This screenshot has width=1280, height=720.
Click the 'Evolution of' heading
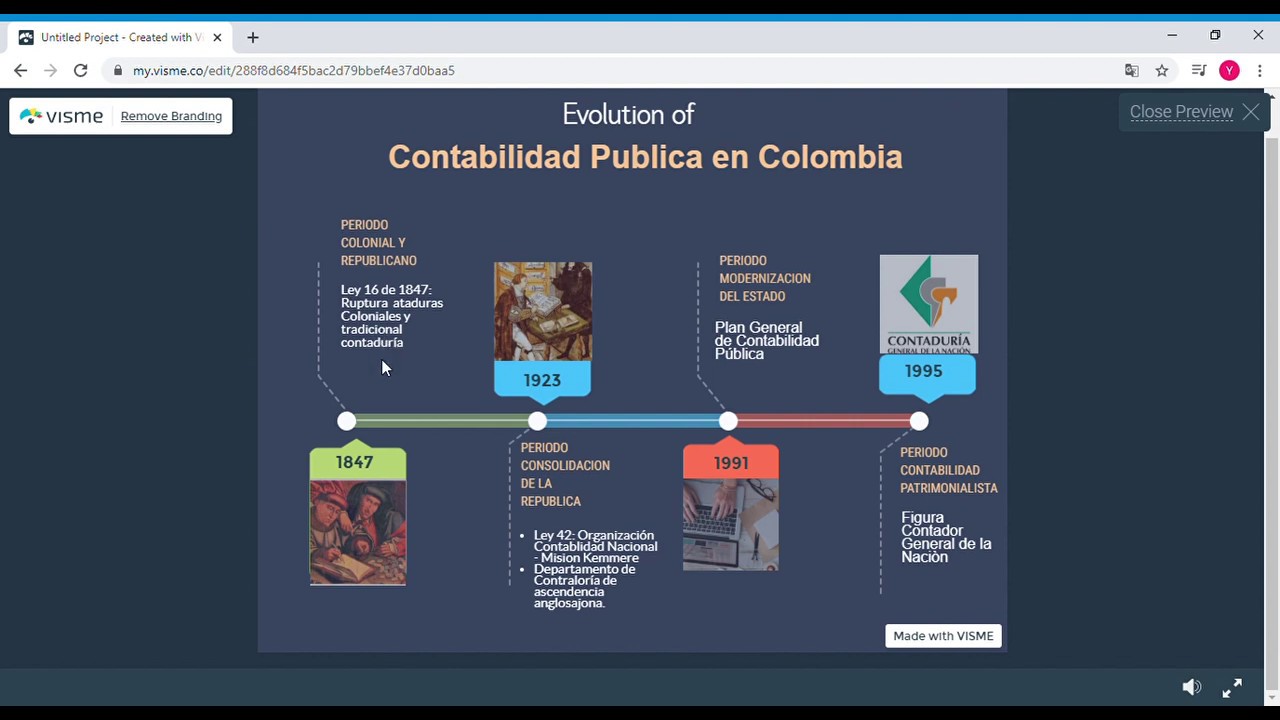pyautogui.click(x=628, y=114)
